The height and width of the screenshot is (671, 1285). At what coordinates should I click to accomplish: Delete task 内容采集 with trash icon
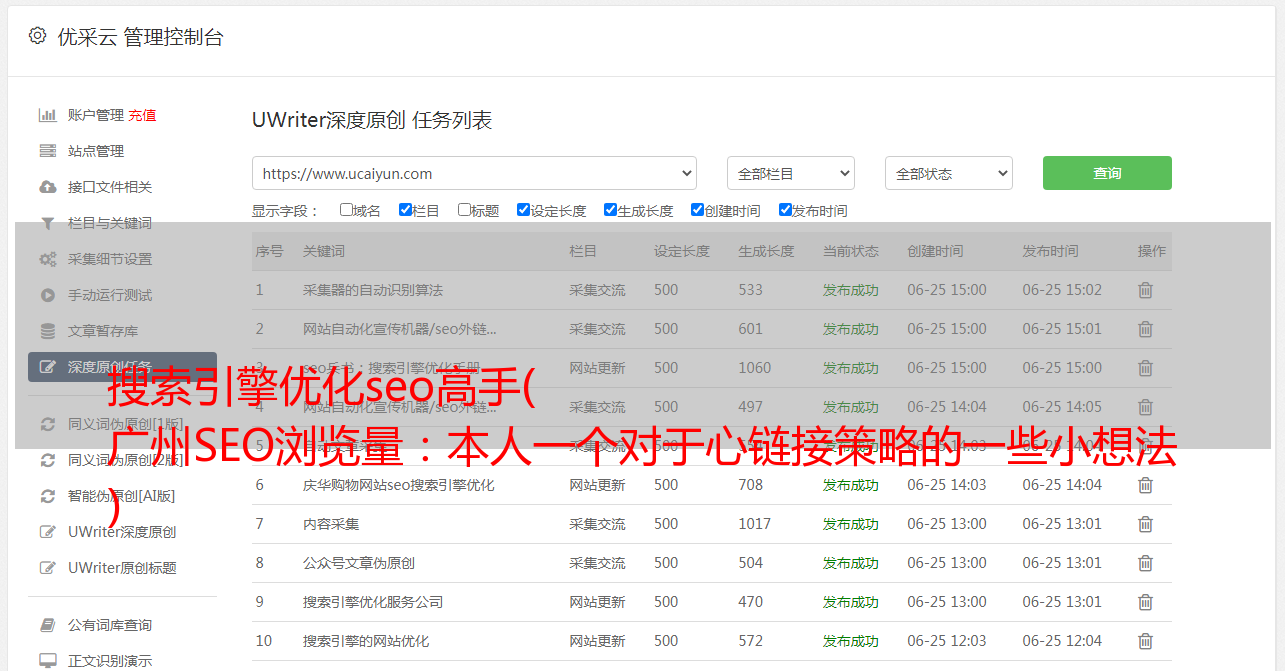pyautogui.click(x=1145, y=524)
